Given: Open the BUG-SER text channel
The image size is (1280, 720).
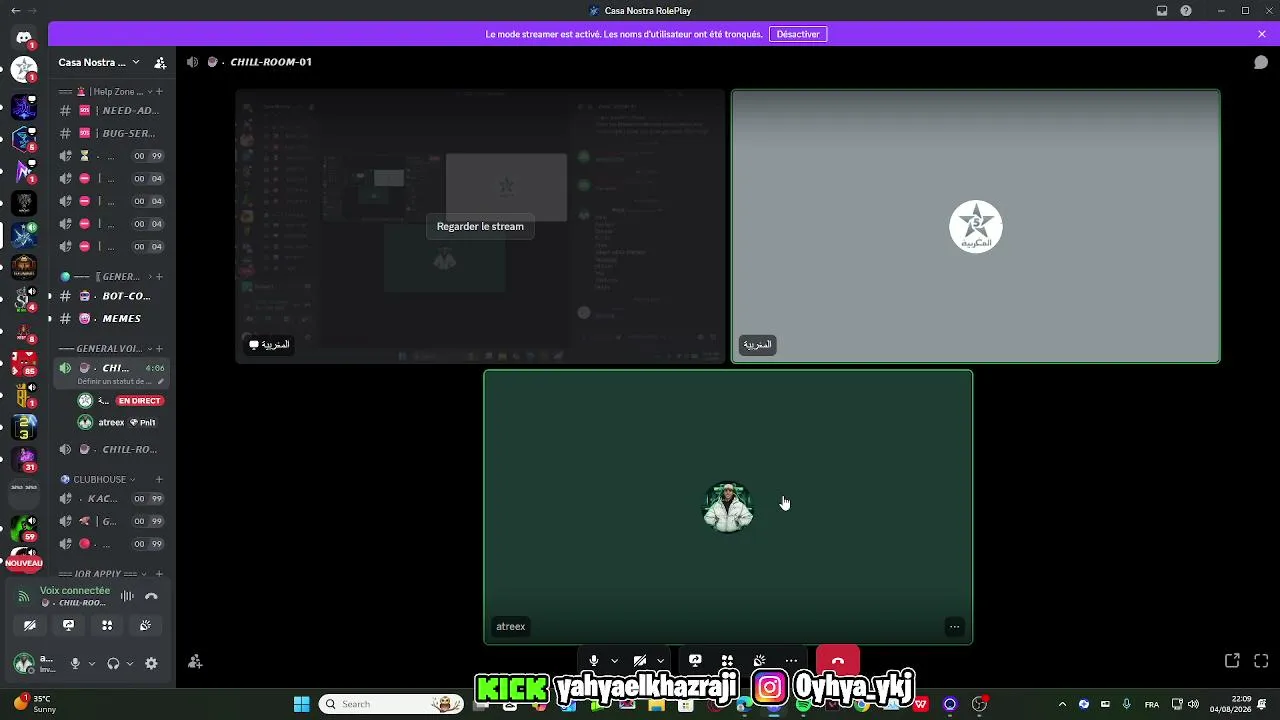Looking at the screenshot, I should [110, 133].
